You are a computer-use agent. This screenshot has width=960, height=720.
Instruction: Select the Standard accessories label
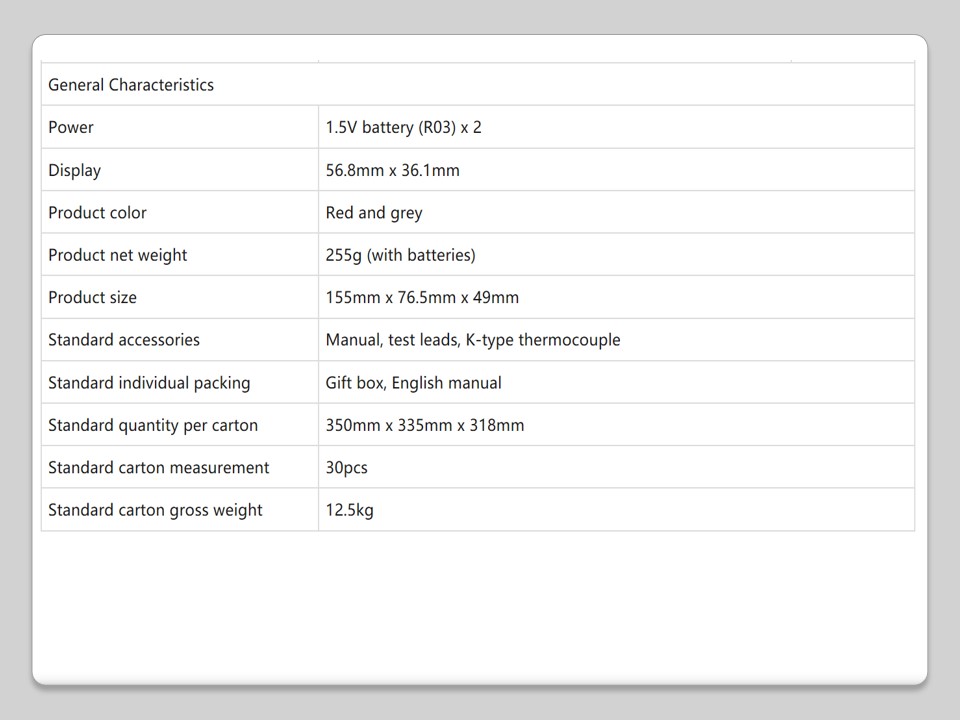pos(124,340)
